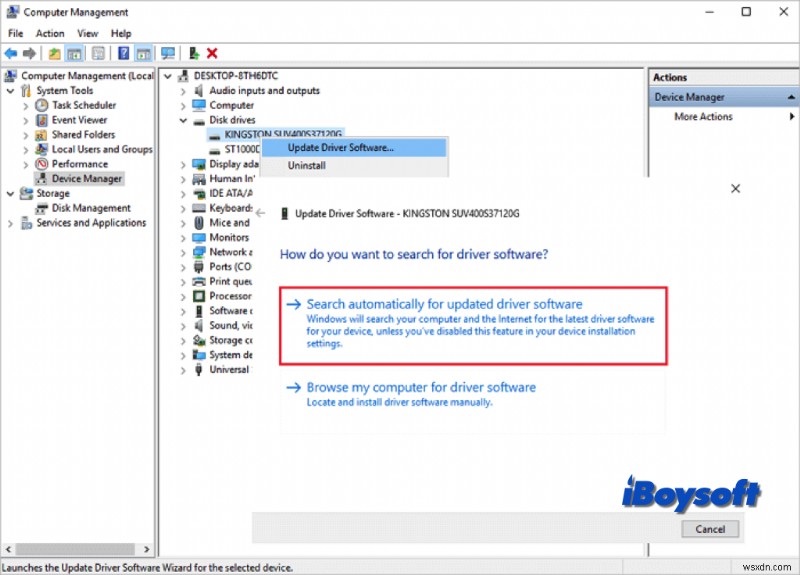Maximize the Computer Management window
The width and height of the screenshot is (800, 575).
746,12
